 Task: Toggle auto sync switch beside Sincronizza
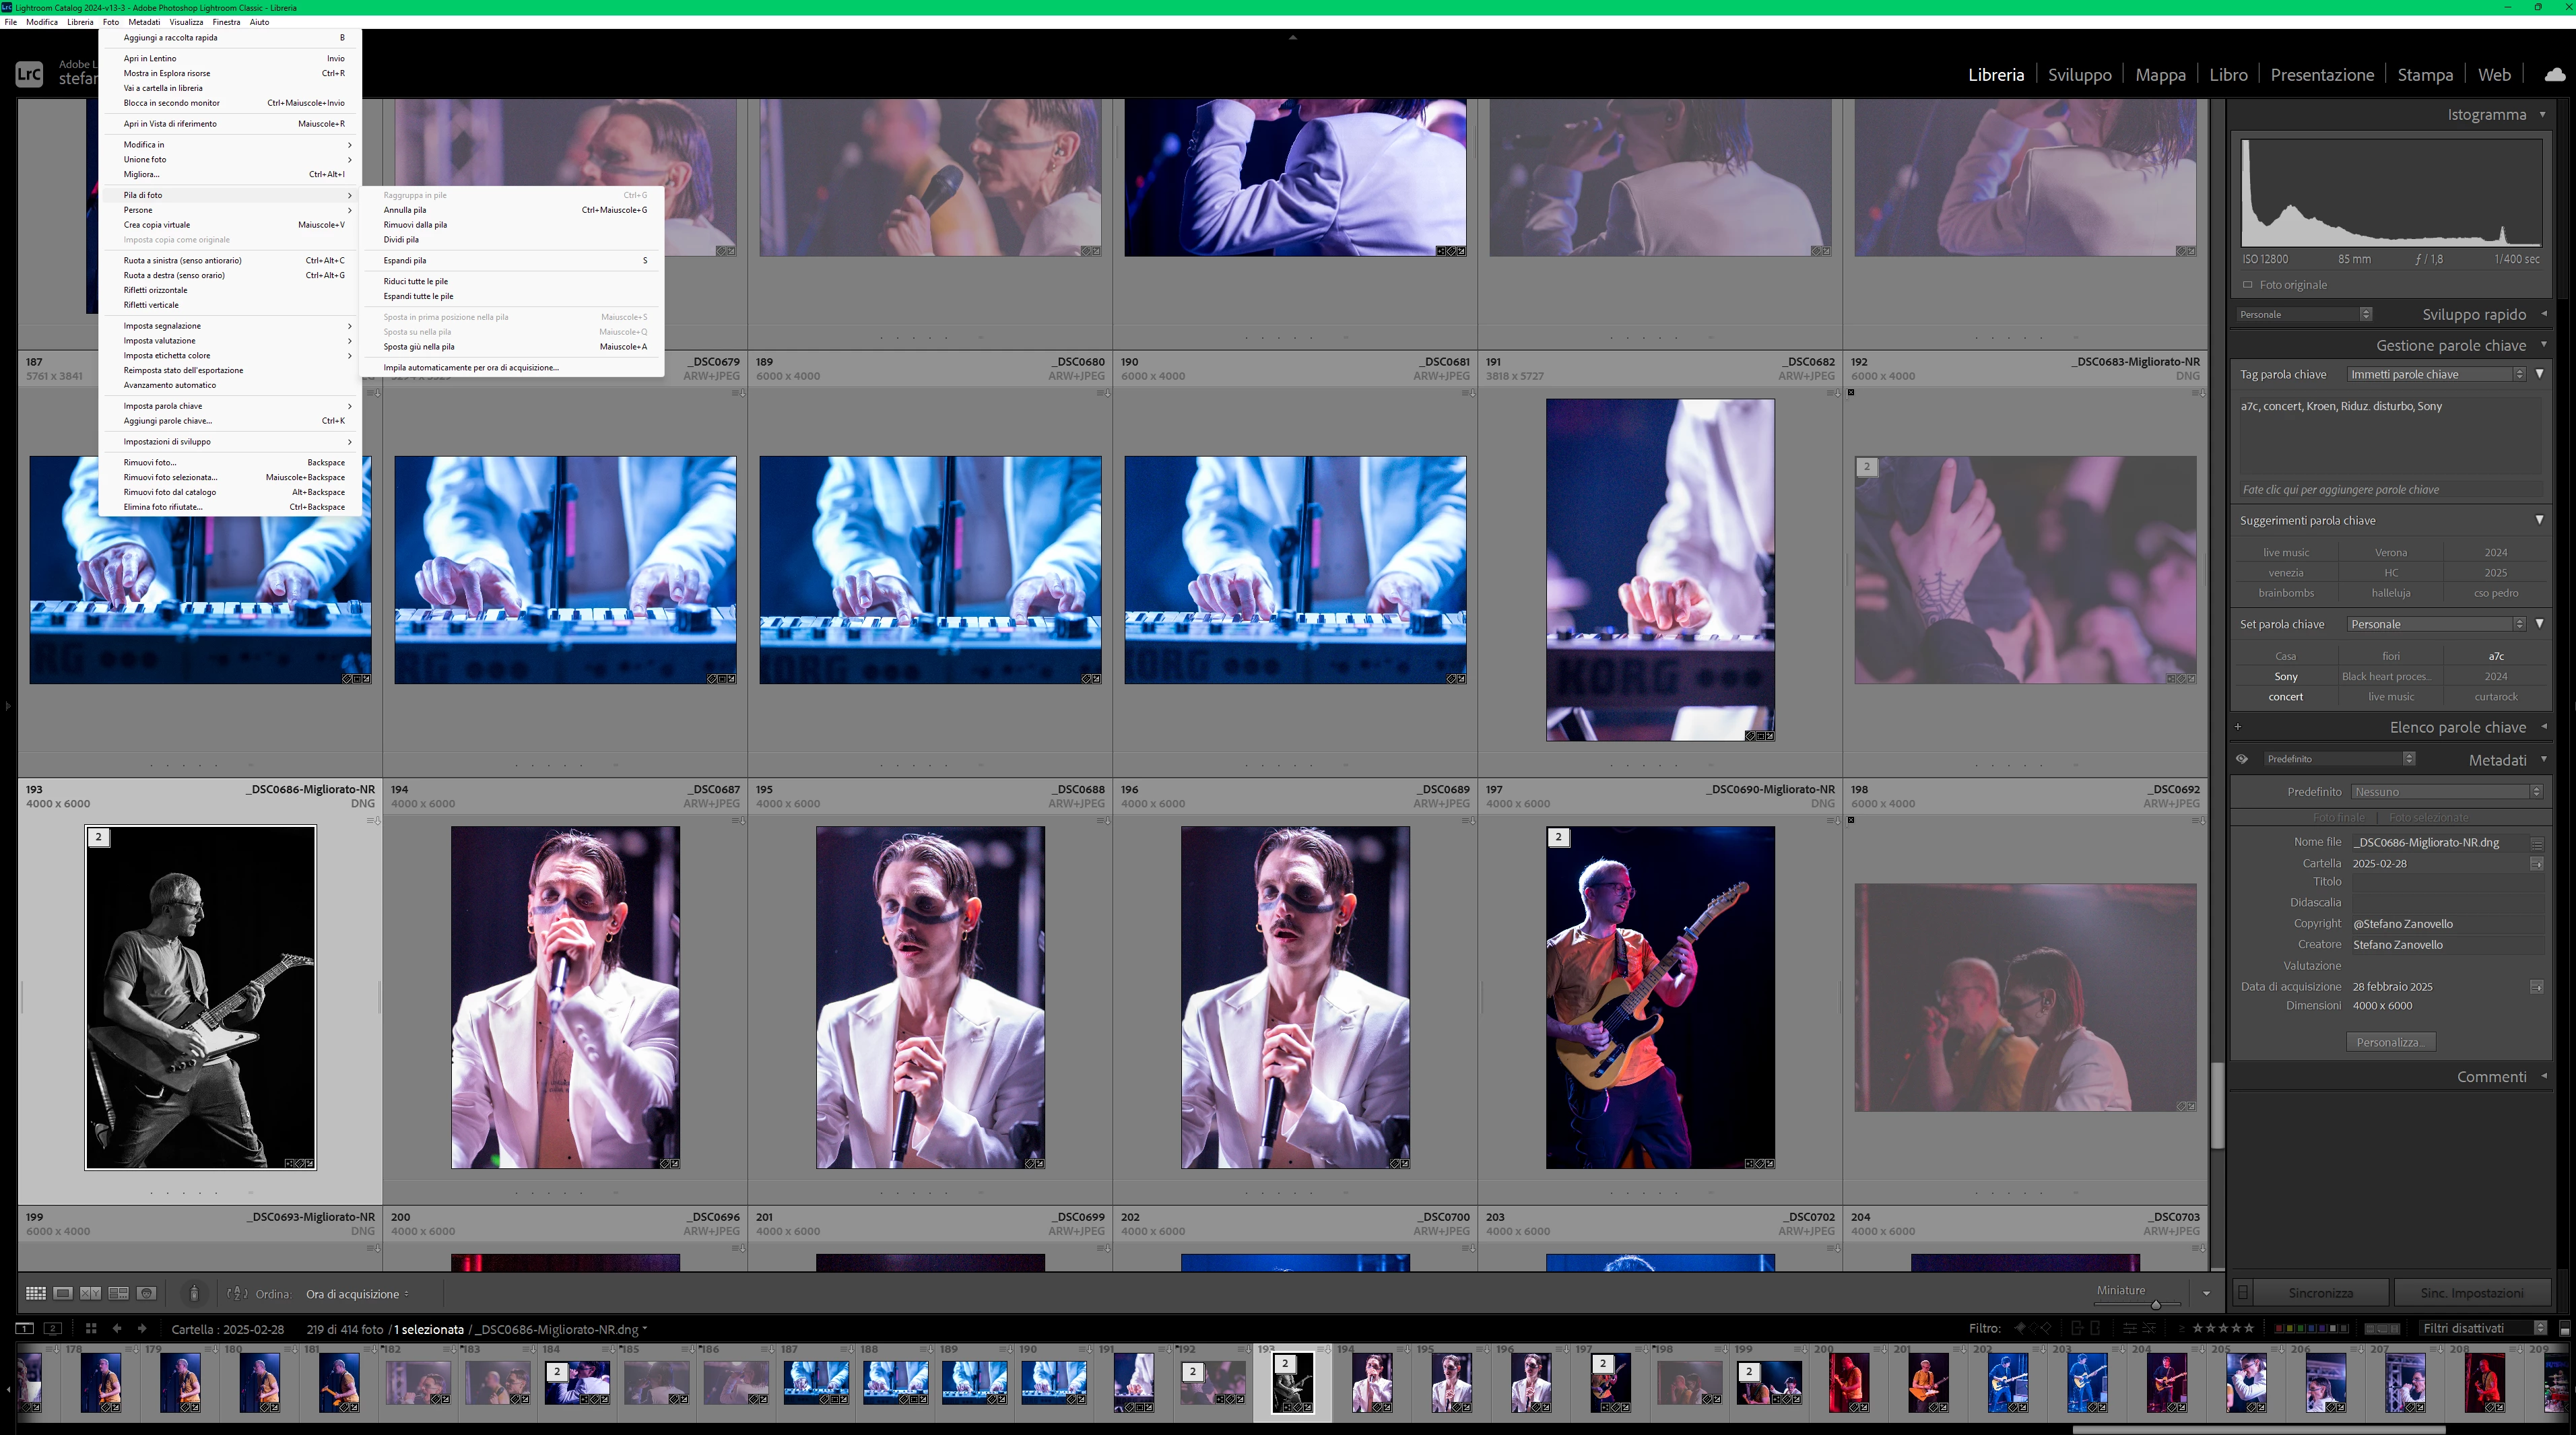point(2243,1293)
